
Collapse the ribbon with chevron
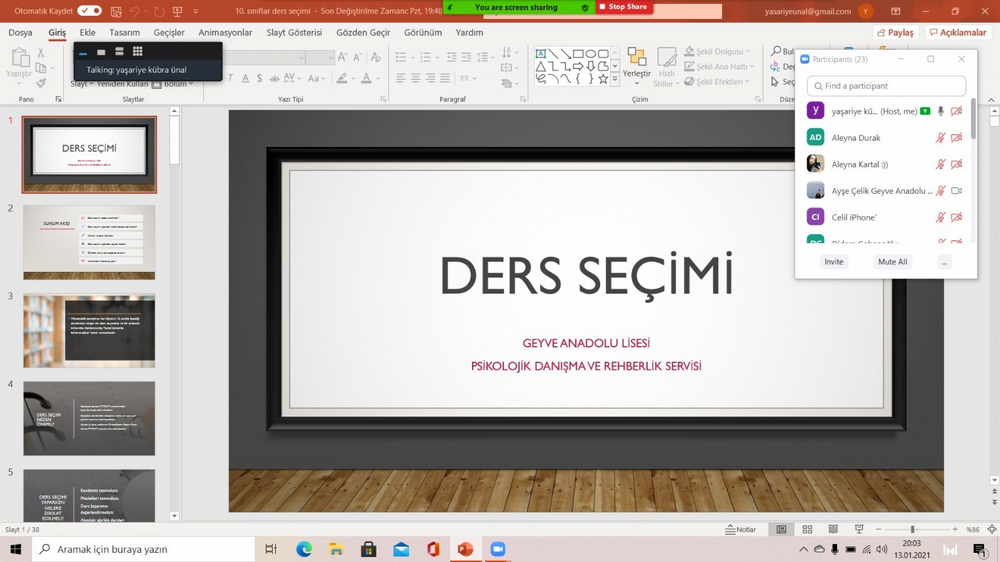coord(991,100)
